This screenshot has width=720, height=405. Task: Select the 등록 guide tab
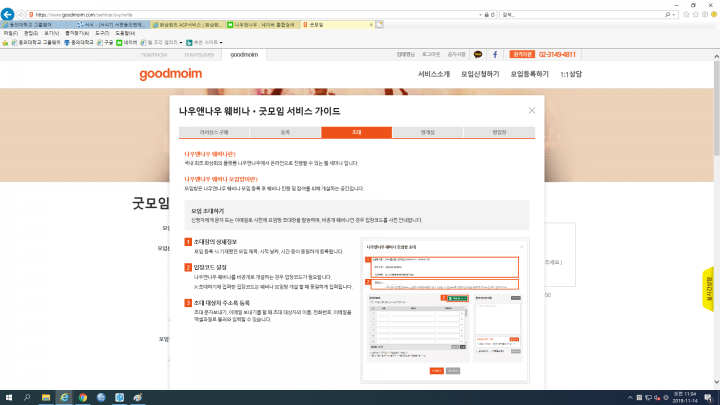point(285,132)
